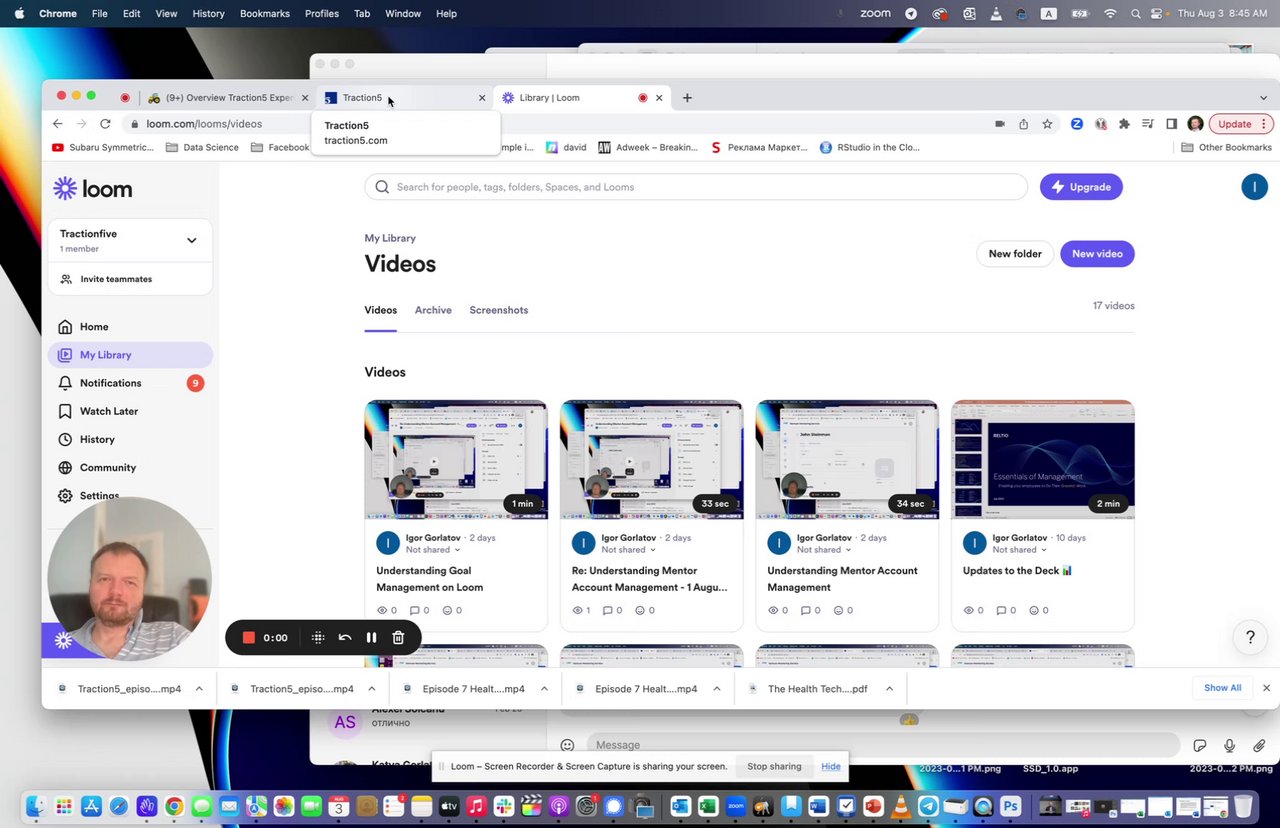Image resolution: width=1280 pixels, height=828 pixels.
Task: Click the New folder button
Action: pyautogui.click(x=1015, y=254)
